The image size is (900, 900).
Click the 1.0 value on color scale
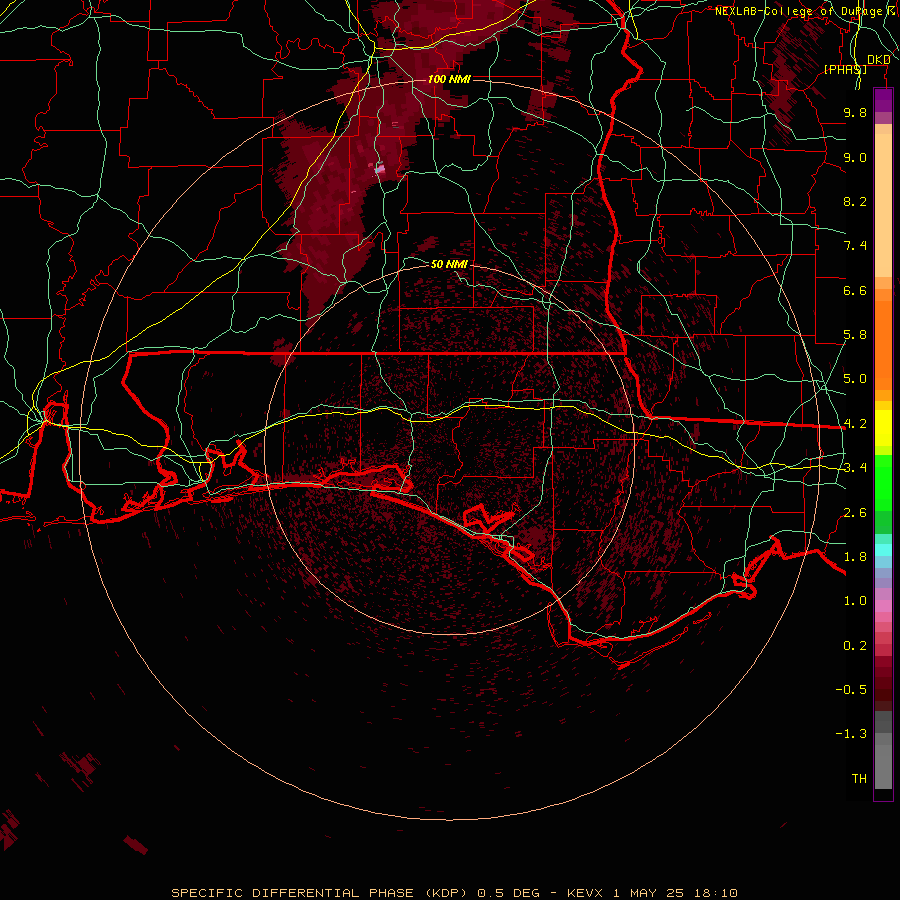point(855,601)
